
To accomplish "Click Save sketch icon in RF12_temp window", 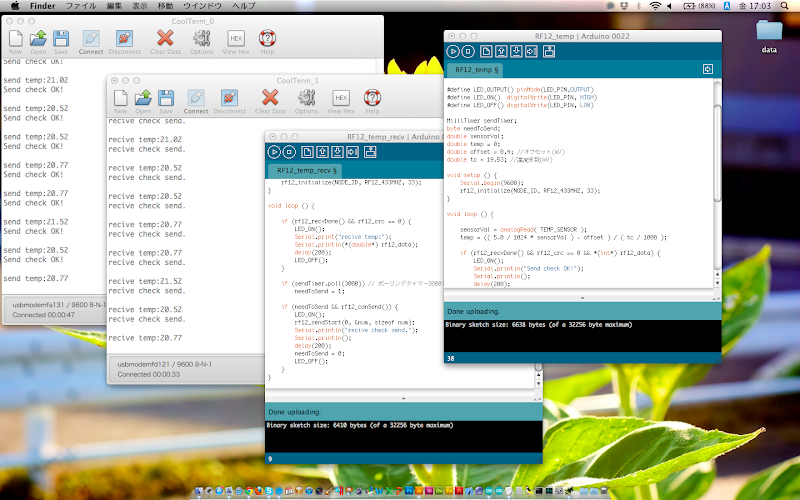I will pyautogui.click(x=516, y=52).
